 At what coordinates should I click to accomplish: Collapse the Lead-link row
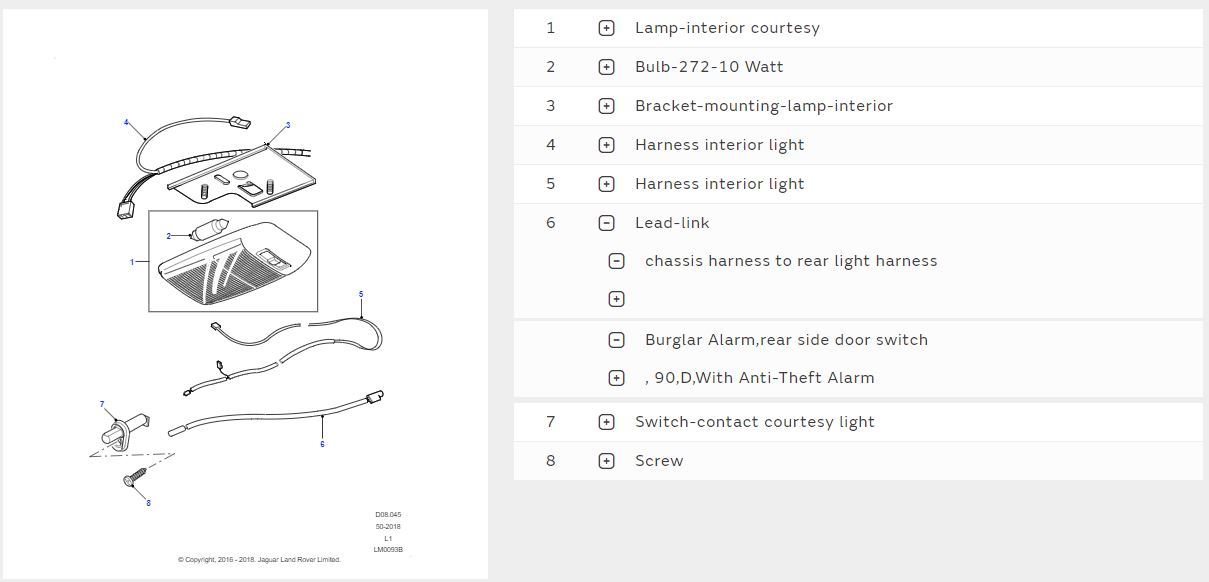pos(606,223)
